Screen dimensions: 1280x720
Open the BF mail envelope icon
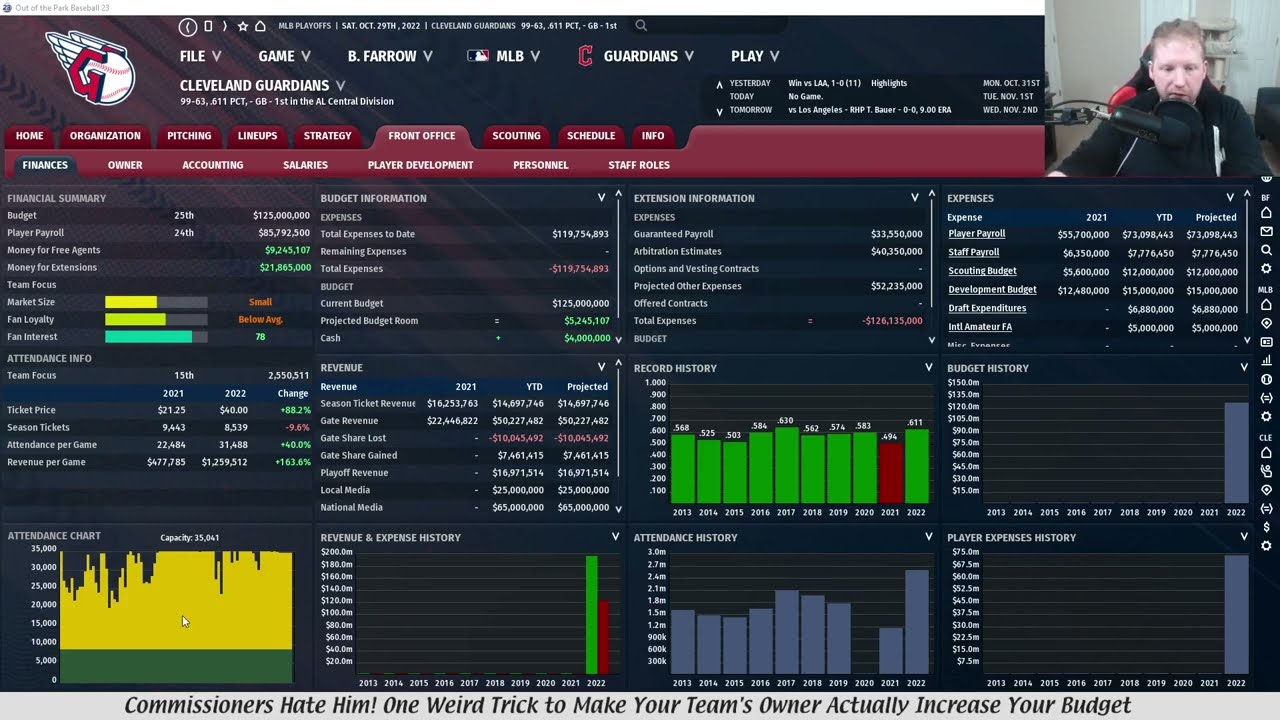1266,231
